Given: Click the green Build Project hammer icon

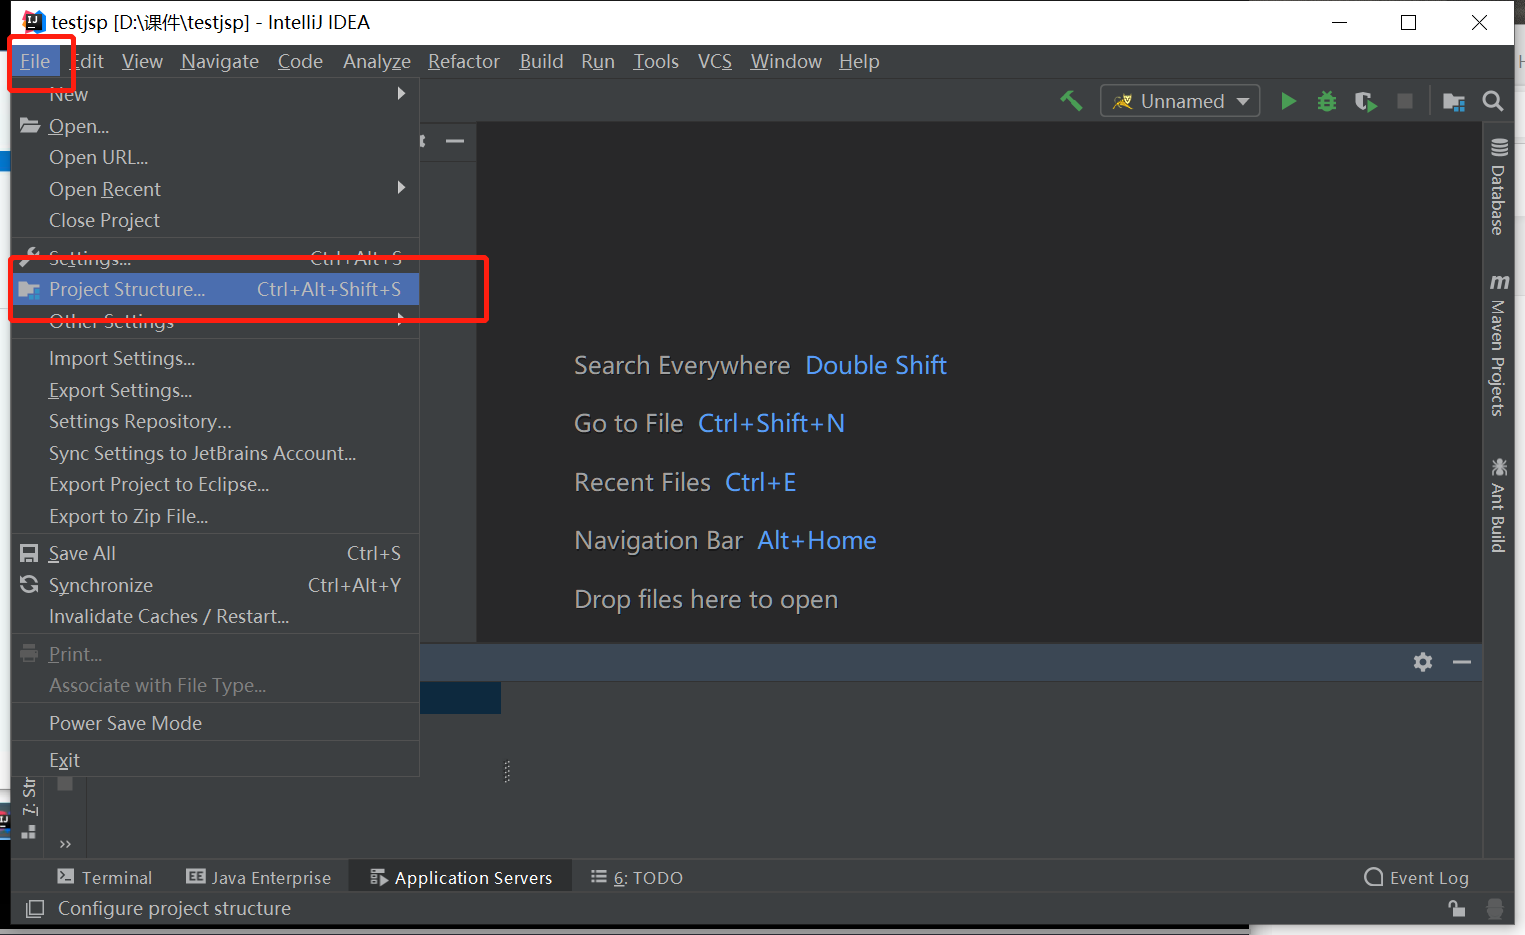Looking at the screenshot, I should pyautogui.click(x=1071, y=101).
